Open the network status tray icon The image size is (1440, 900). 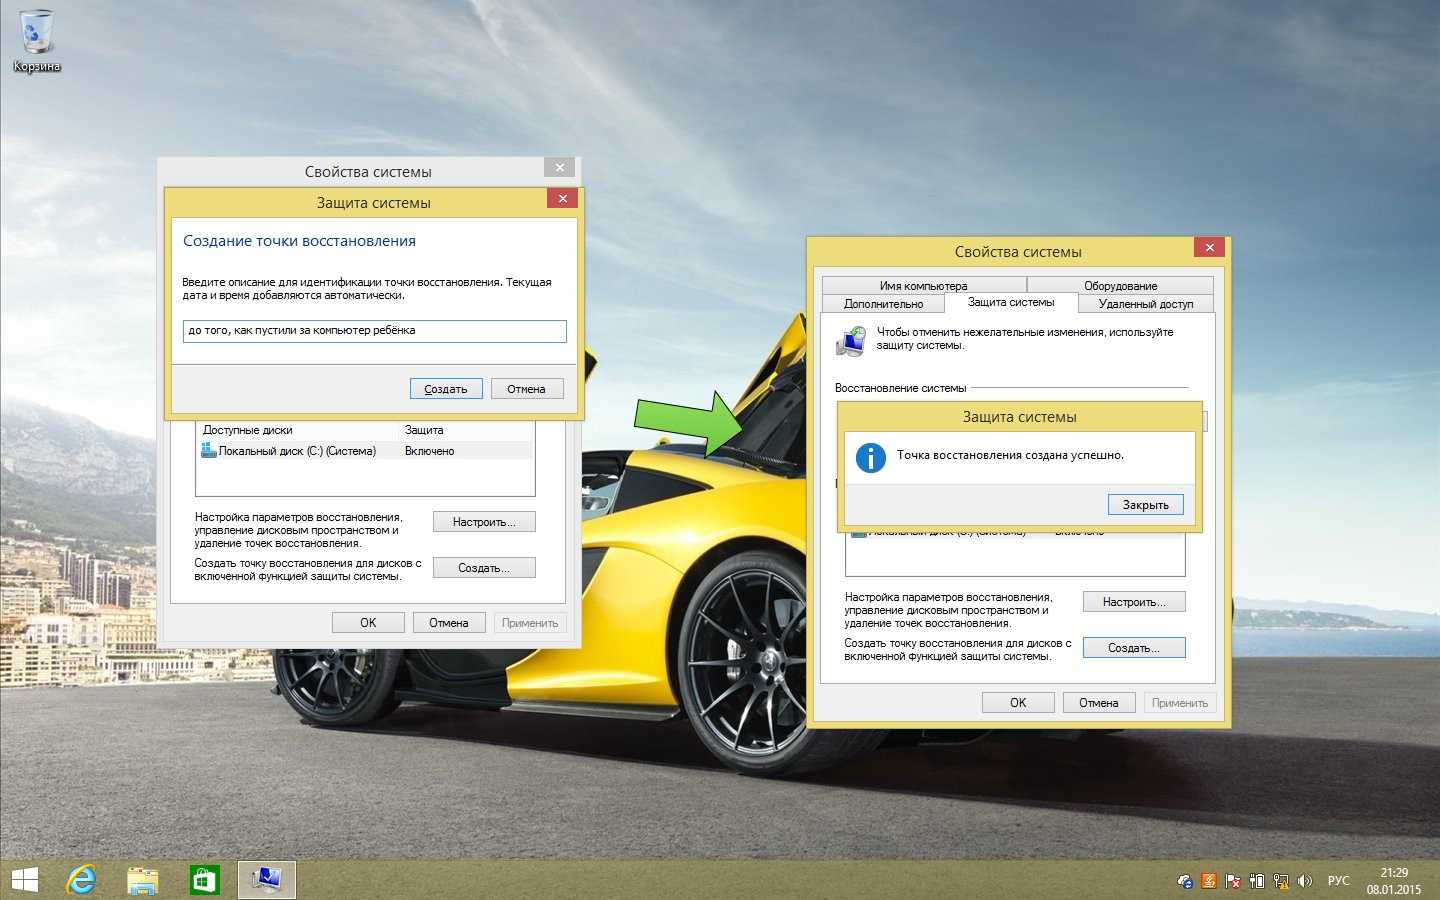(x=1280, y=881)
